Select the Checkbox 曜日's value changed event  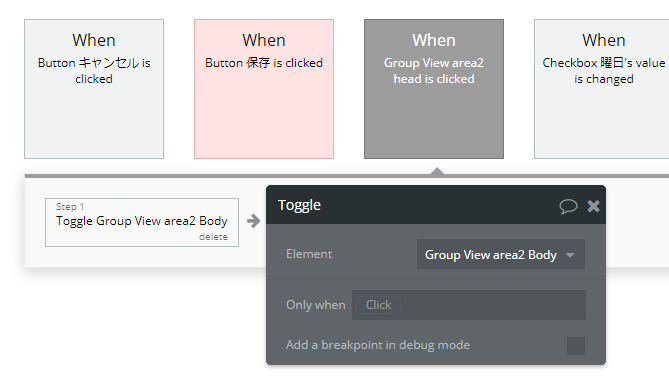[x=602, y=89]
